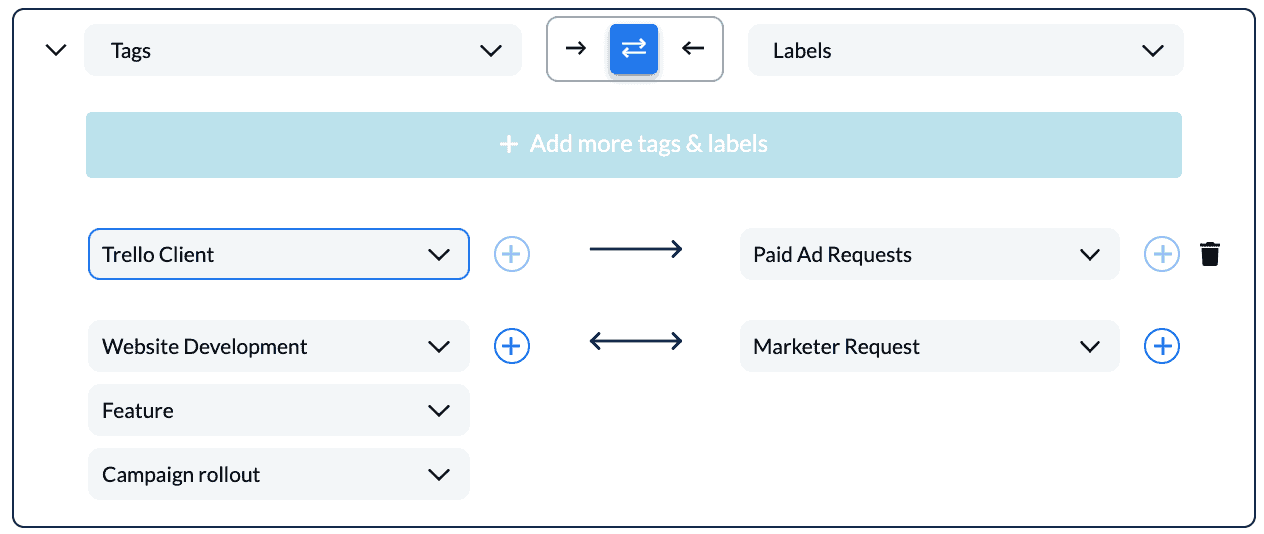Image resolution: width=1264 pixels, height=534 pixels.
Task: Select the two-way sync direction button
Action: pos(634,49)
